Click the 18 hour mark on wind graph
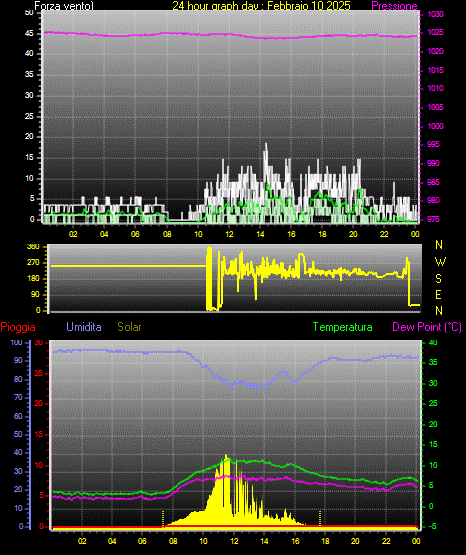 (x=322, y=234)
